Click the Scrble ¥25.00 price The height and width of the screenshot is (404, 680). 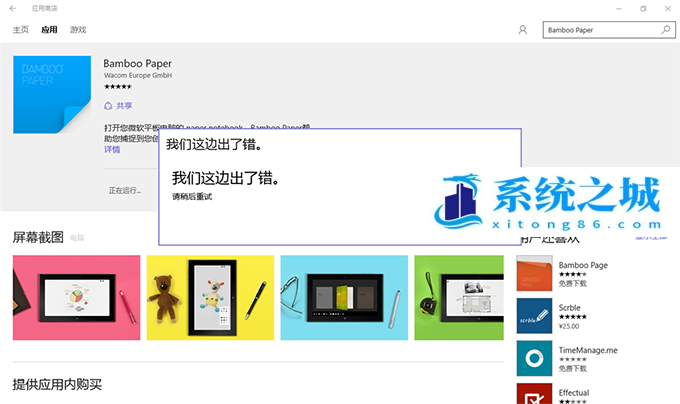[x=569, y=326]
